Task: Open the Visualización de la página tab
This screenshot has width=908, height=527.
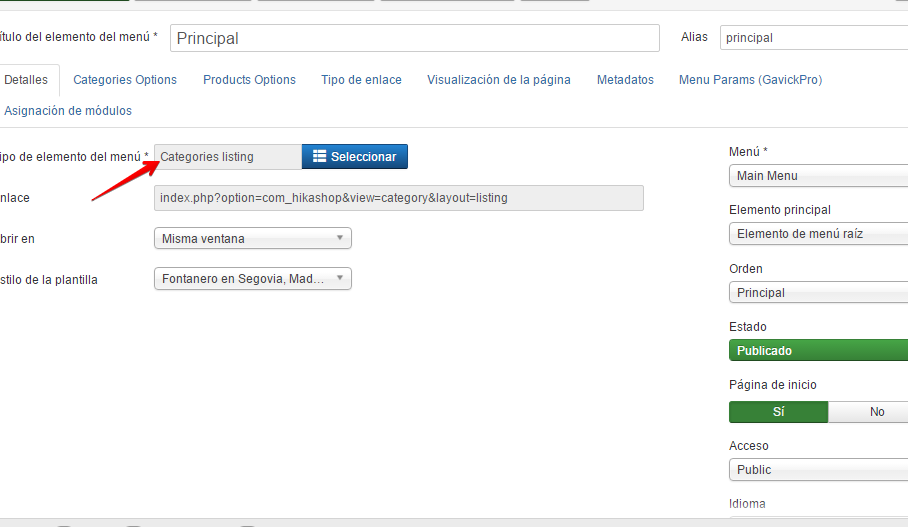Action: (x=499, y=80)
